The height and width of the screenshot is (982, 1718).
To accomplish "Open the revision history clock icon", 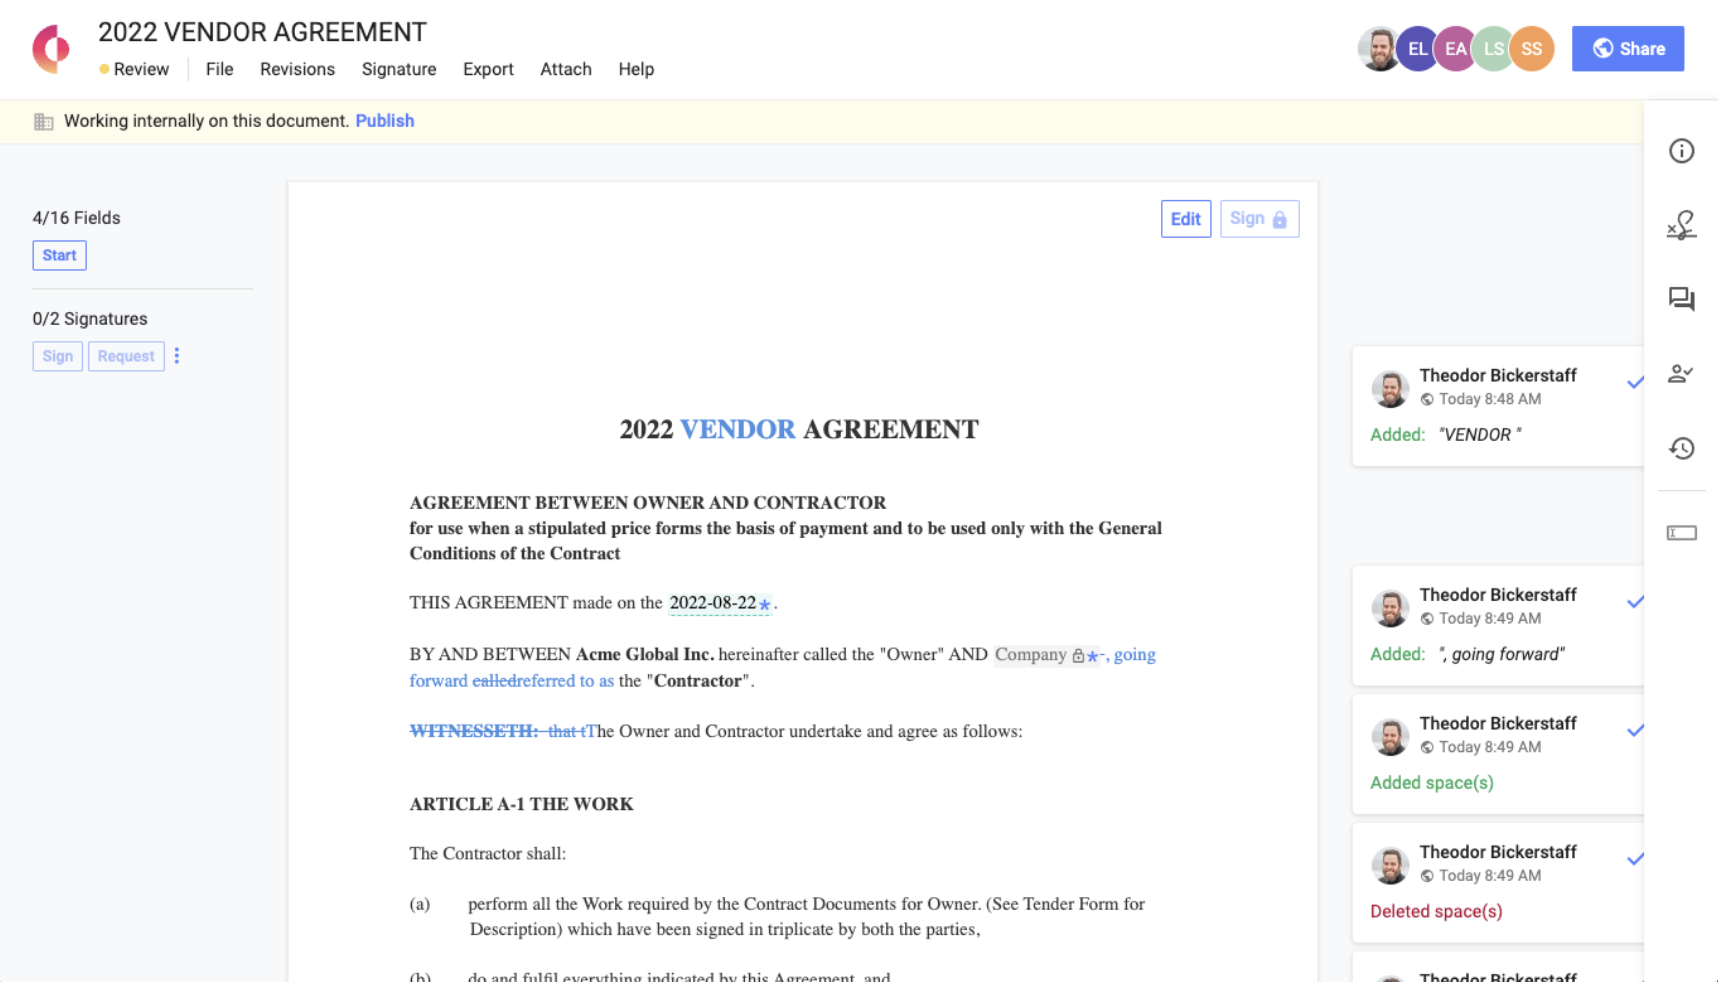I will (x=1681, y=448).
